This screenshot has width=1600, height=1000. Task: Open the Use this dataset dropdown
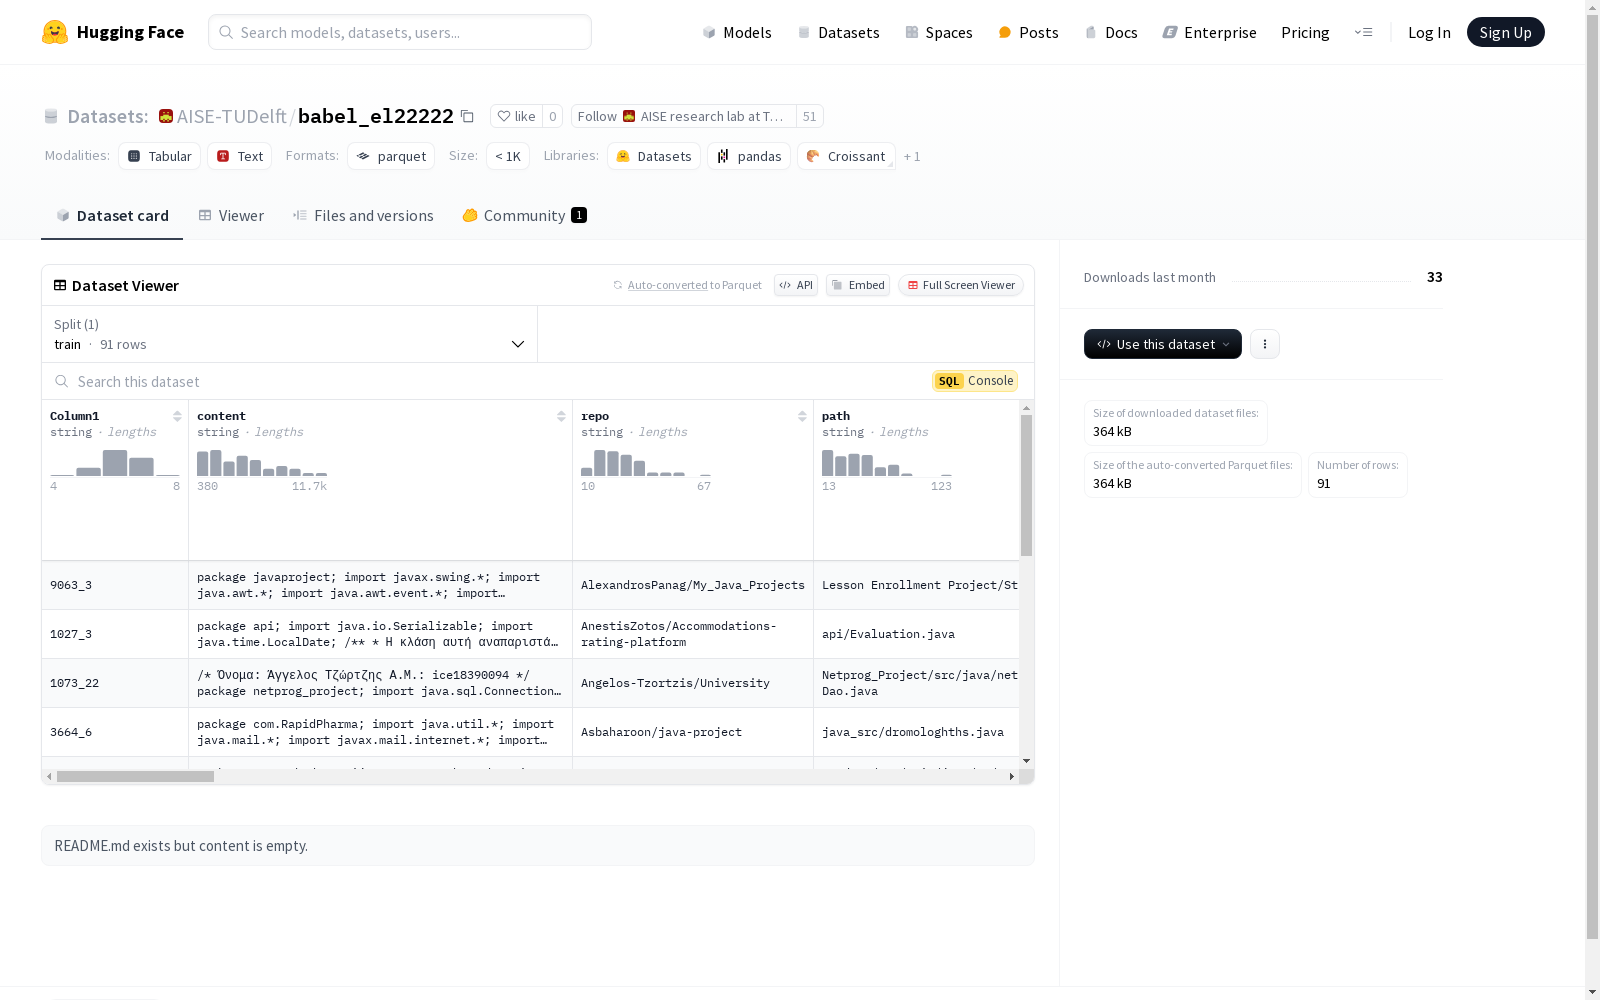pos(1163,344)
